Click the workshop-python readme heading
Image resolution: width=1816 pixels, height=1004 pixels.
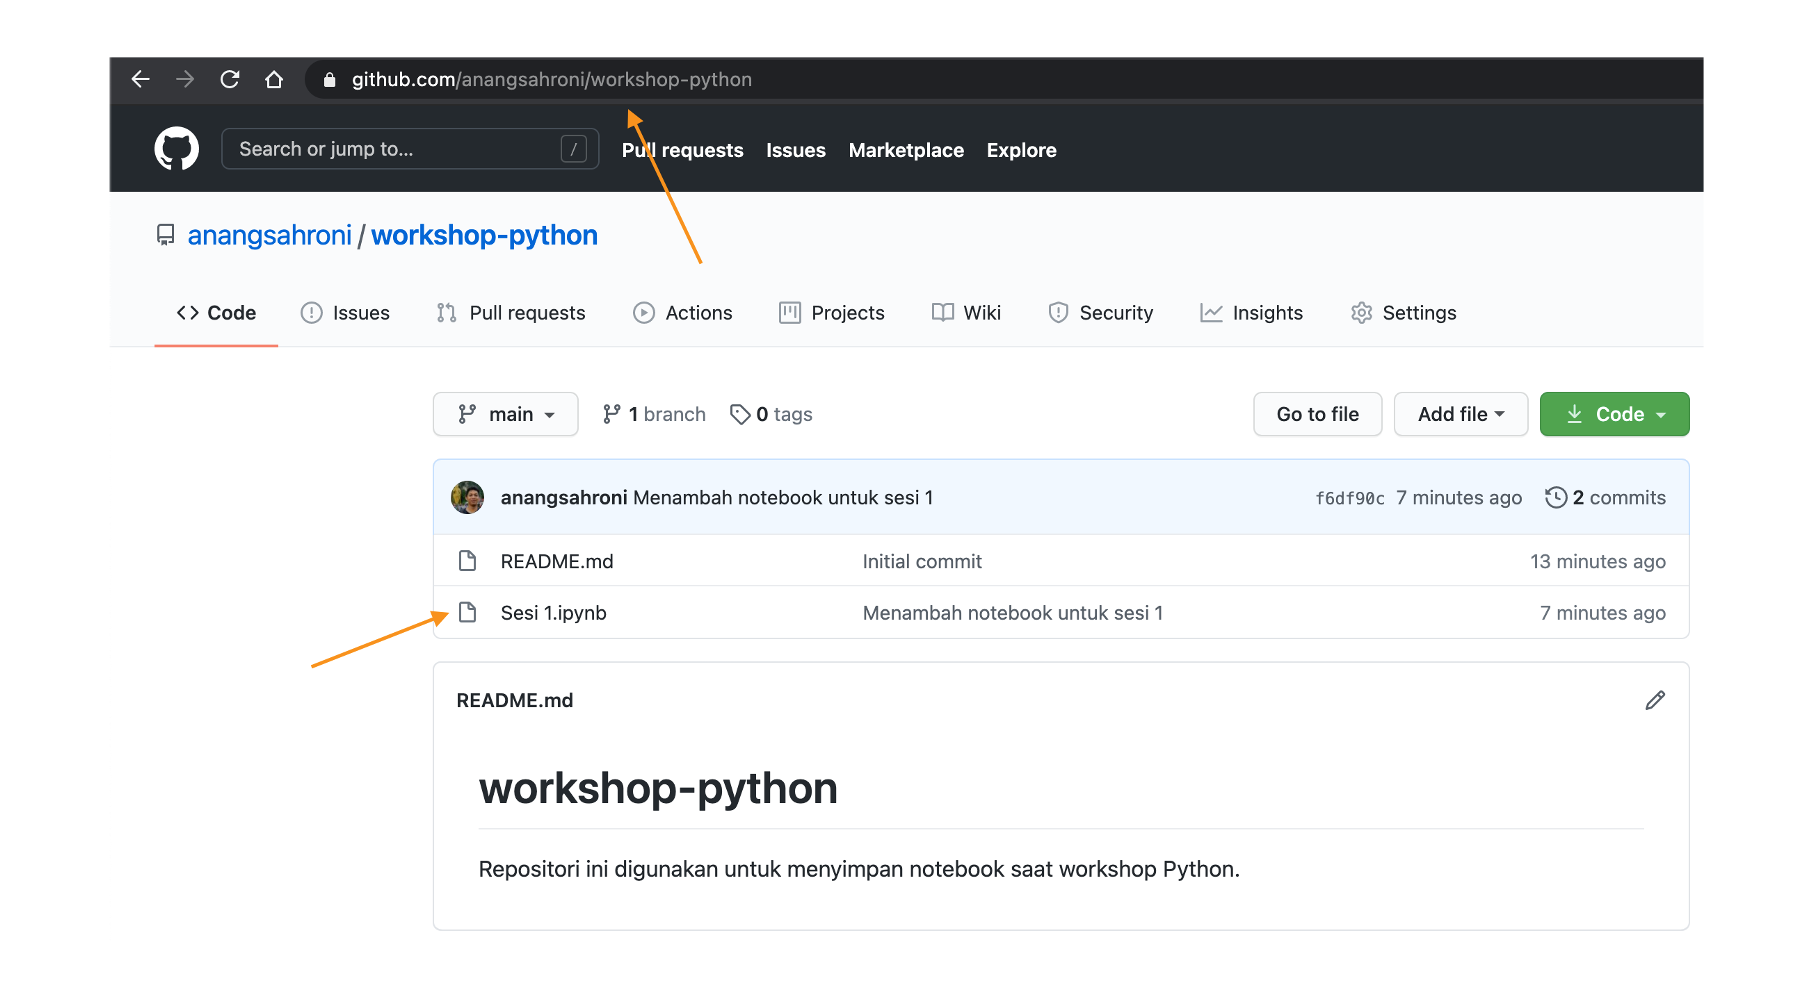[x=658, y=788]
